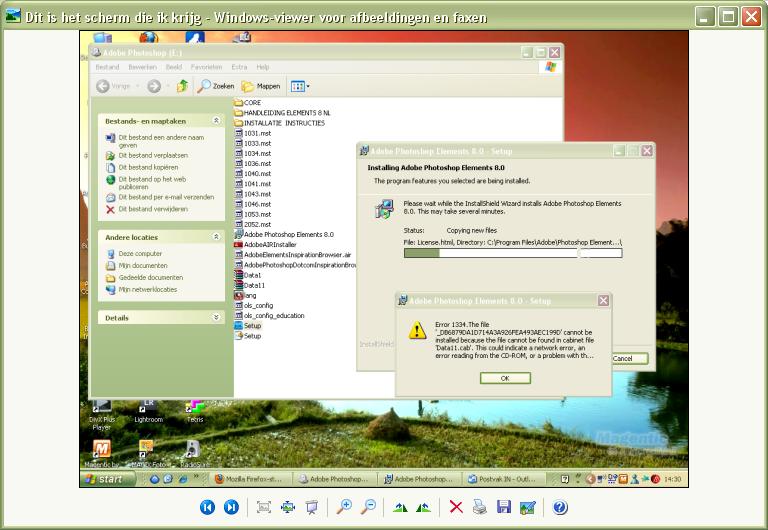Screen dimensions: 768x530
Task: Rotate image clockwise in viewer
Action: [x=400, y=507]
